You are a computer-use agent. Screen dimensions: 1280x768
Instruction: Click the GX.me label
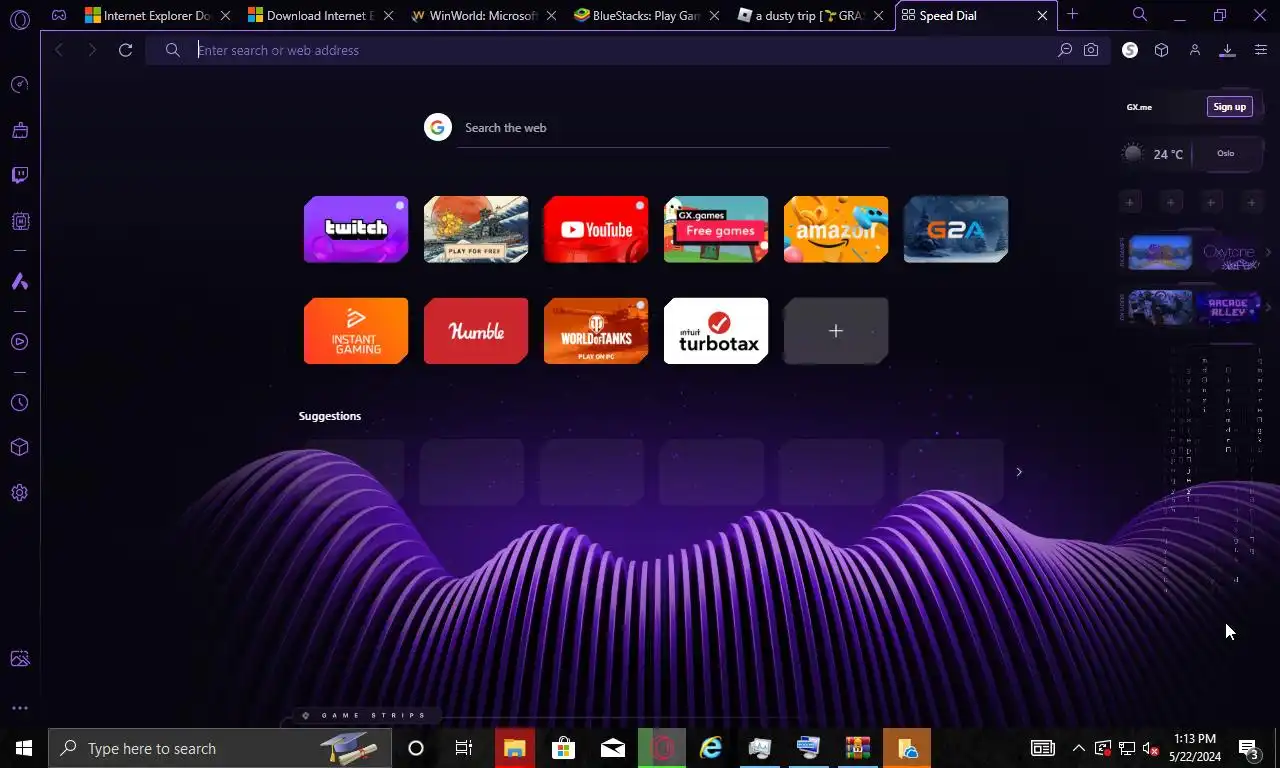pyautogui.click(x=1139, y=107)
